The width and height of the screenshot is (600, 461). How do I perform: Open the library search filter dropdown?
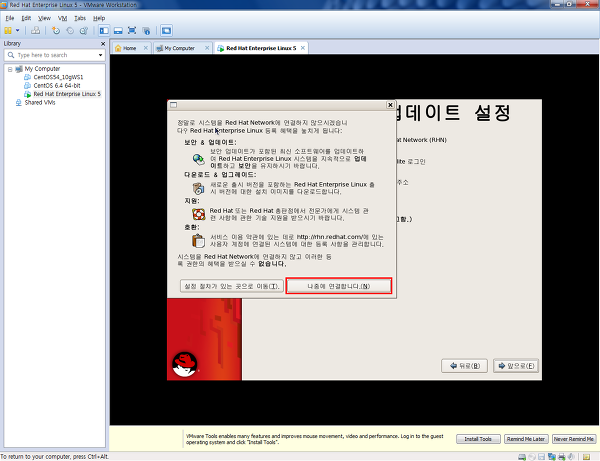(100, 55)
